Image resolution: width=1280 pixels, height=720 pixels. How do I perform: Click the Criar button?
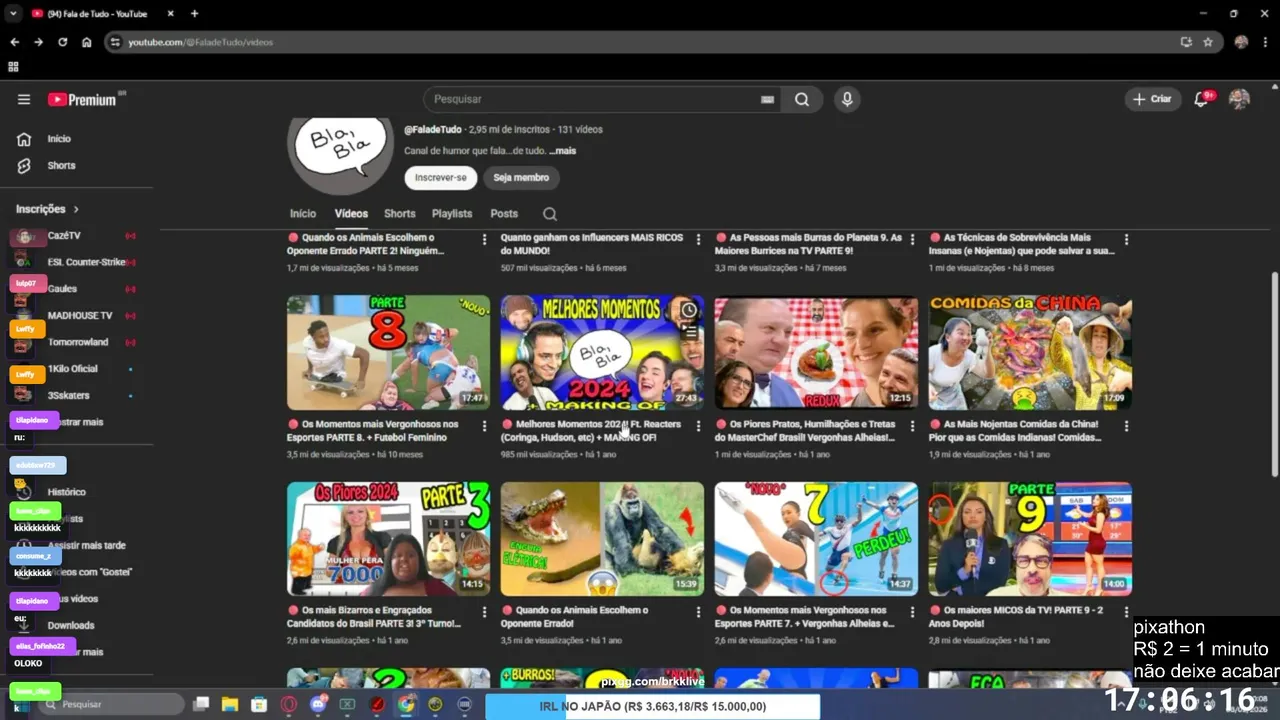[x=1152, y=99]
